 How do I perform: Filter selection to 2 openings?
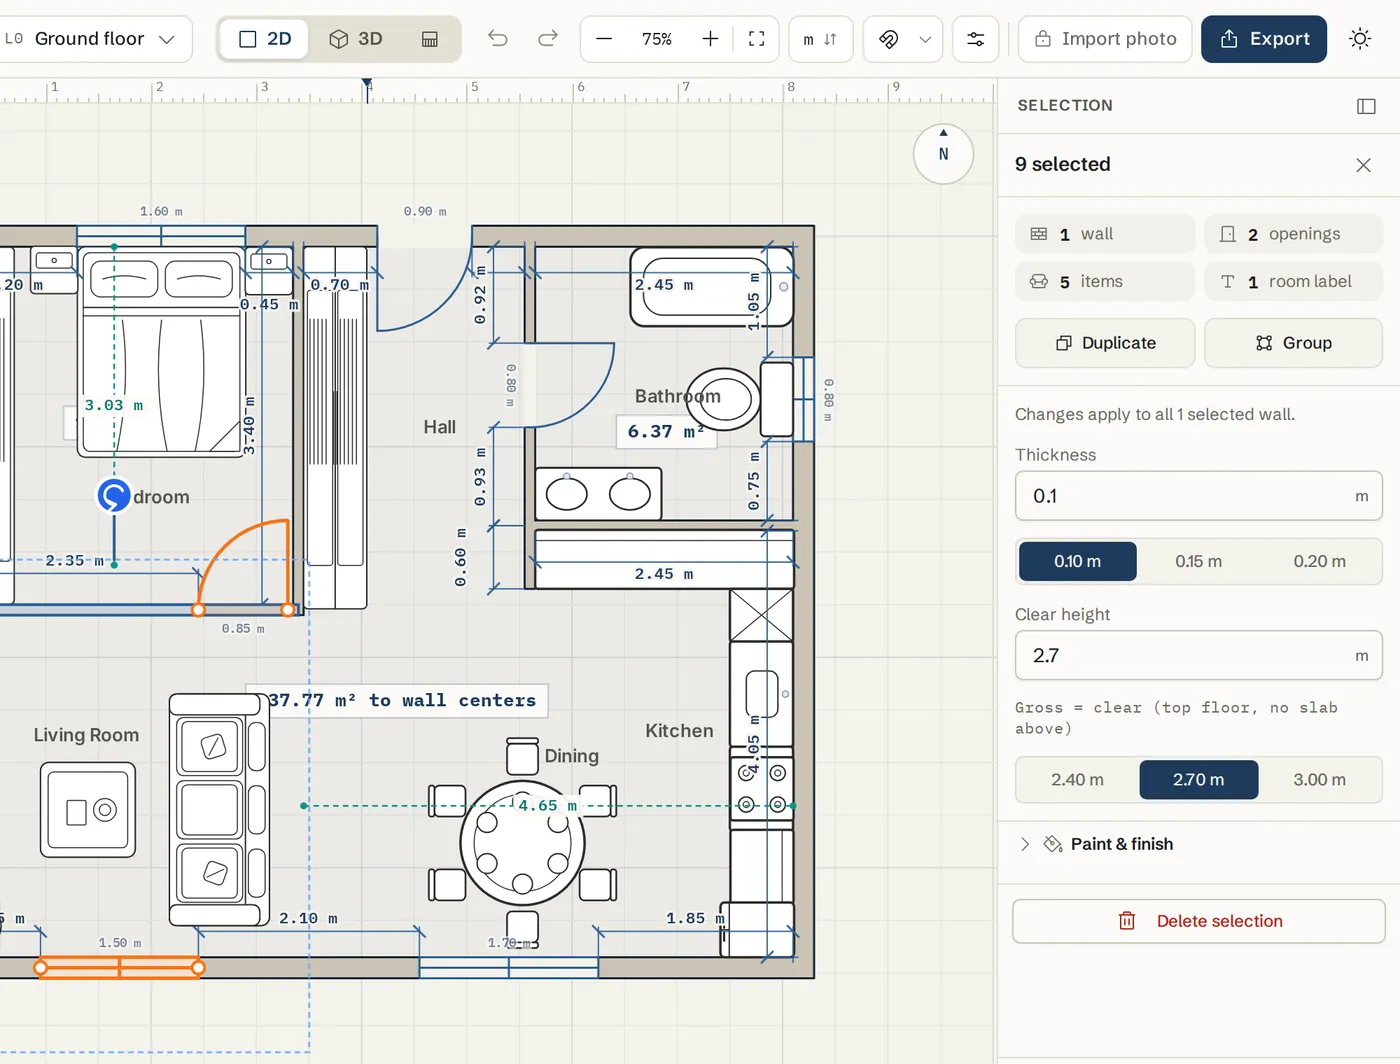tap(1293, 234)
